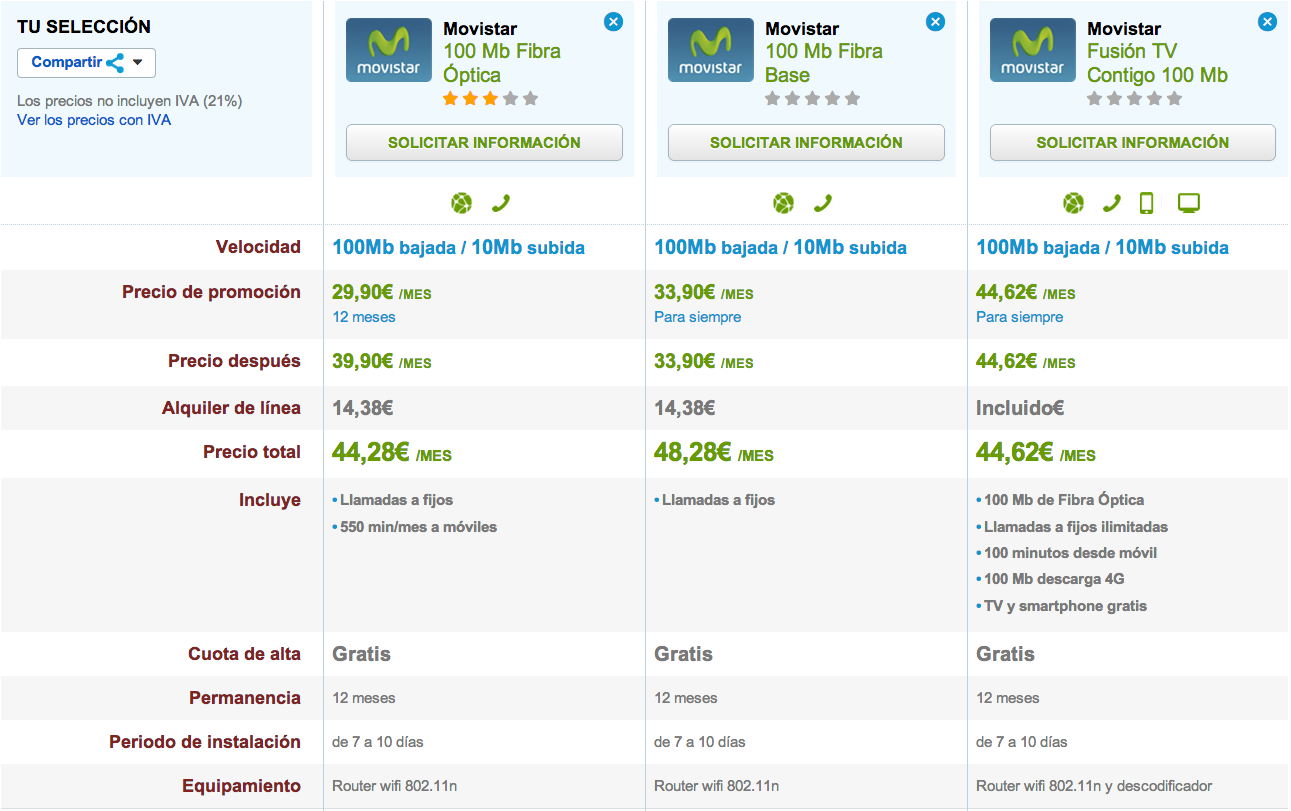
Task: Click the 'Precio después' row label
Action: (x=234, y=362)
